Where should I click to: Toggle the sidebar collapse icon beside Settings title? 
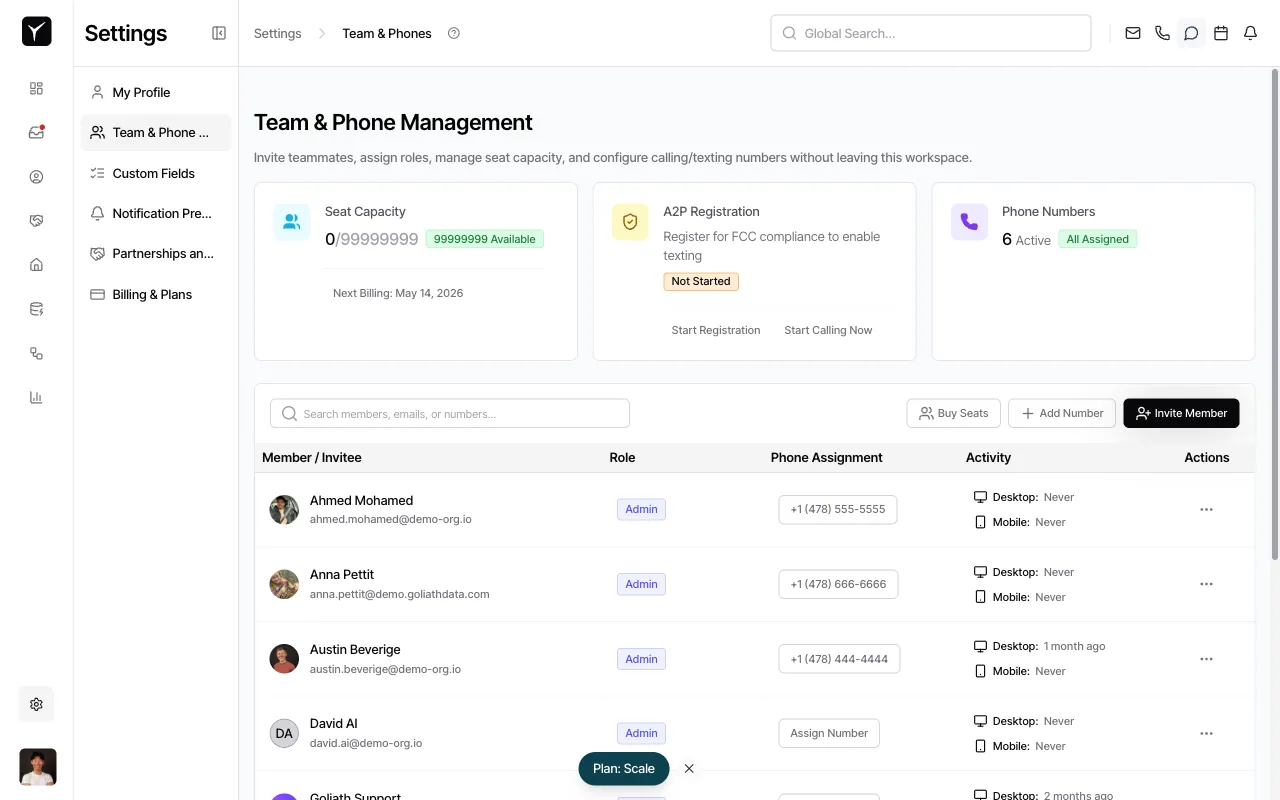[x=218, y=33]
